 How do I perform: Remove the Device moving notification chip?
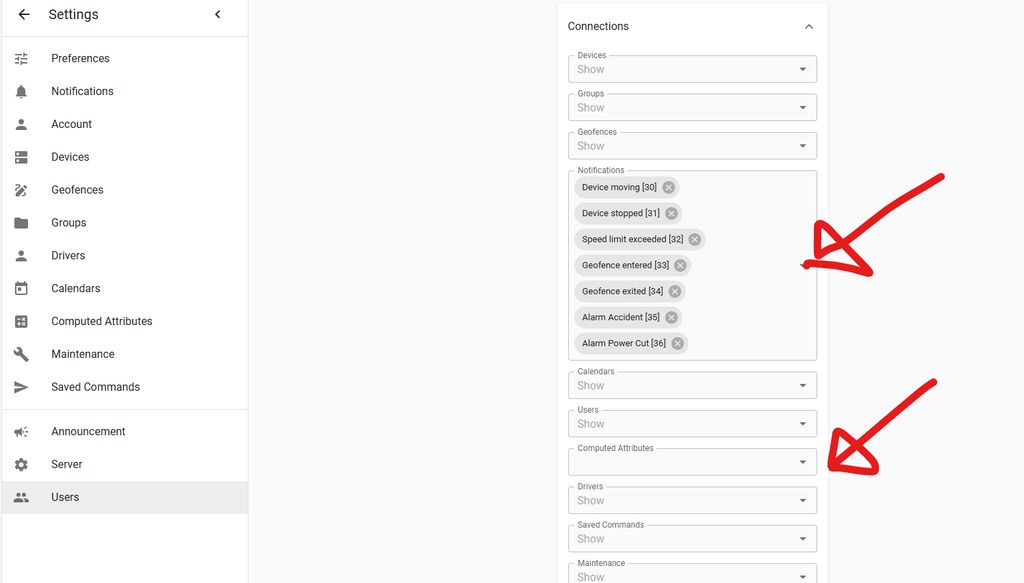click(667, 187)
